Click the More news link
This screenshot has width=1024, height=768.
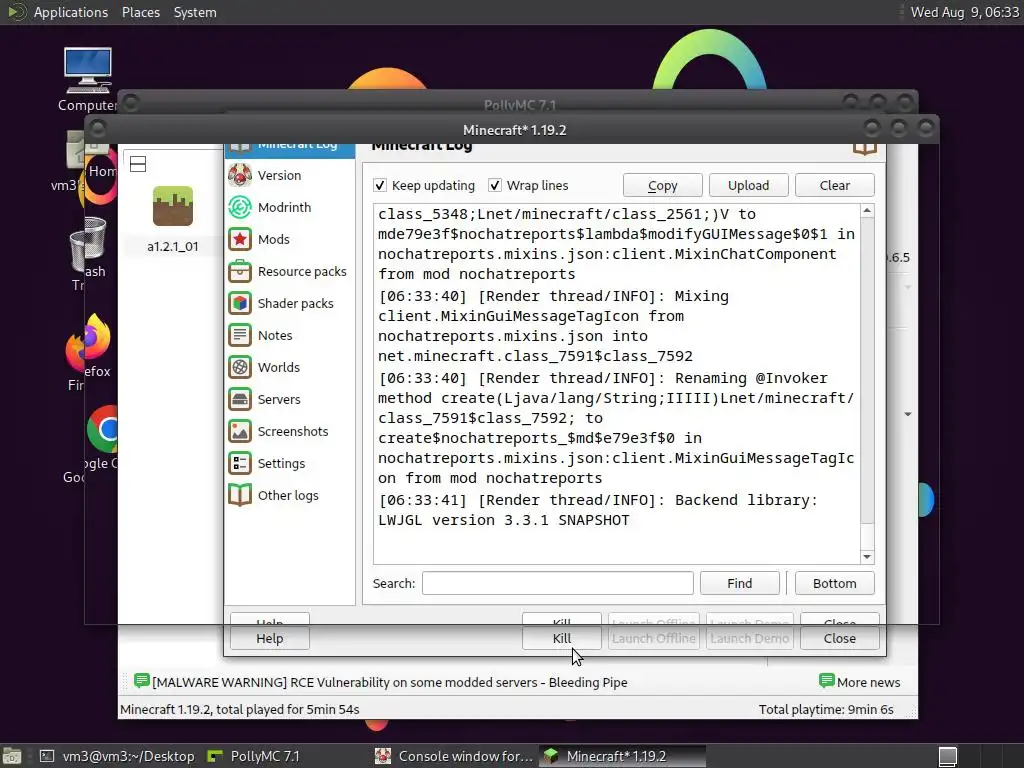point(869,682)
